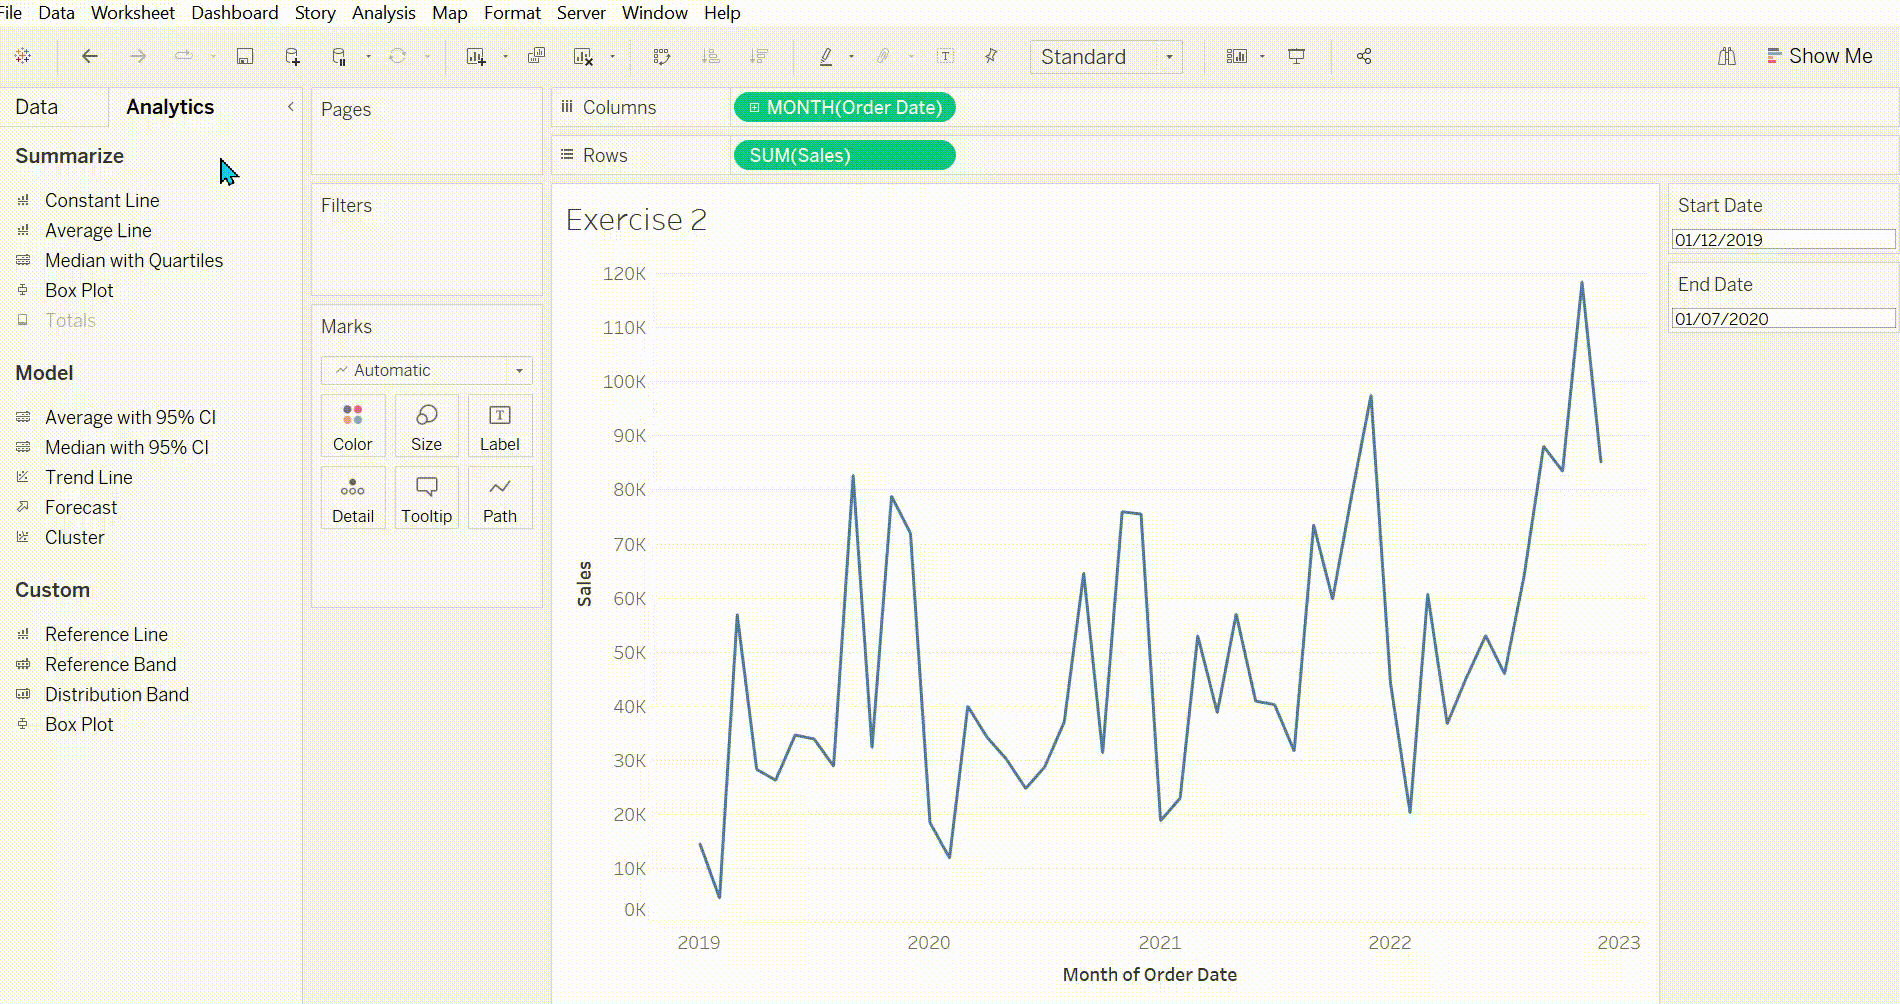
Task: Click the Group Members paperclip icon
Action: coord(883,56)
